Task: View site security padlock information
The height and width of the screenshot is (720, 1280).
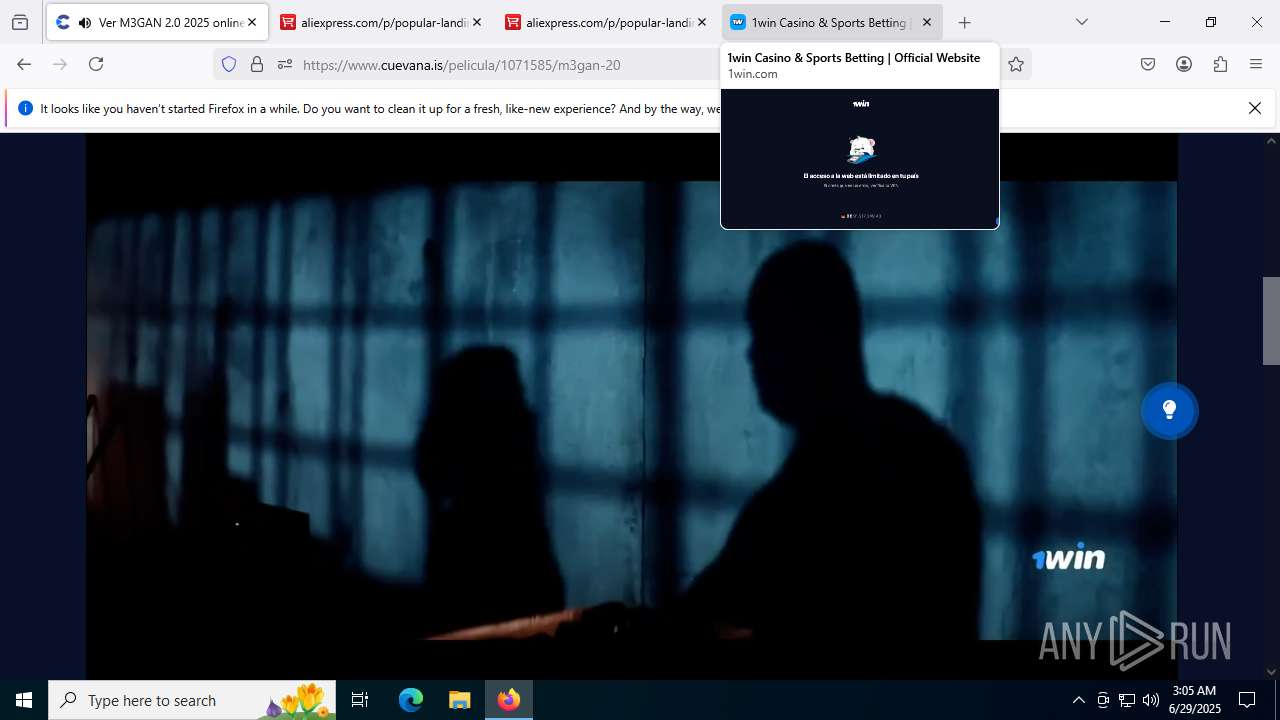Action: 257,64
